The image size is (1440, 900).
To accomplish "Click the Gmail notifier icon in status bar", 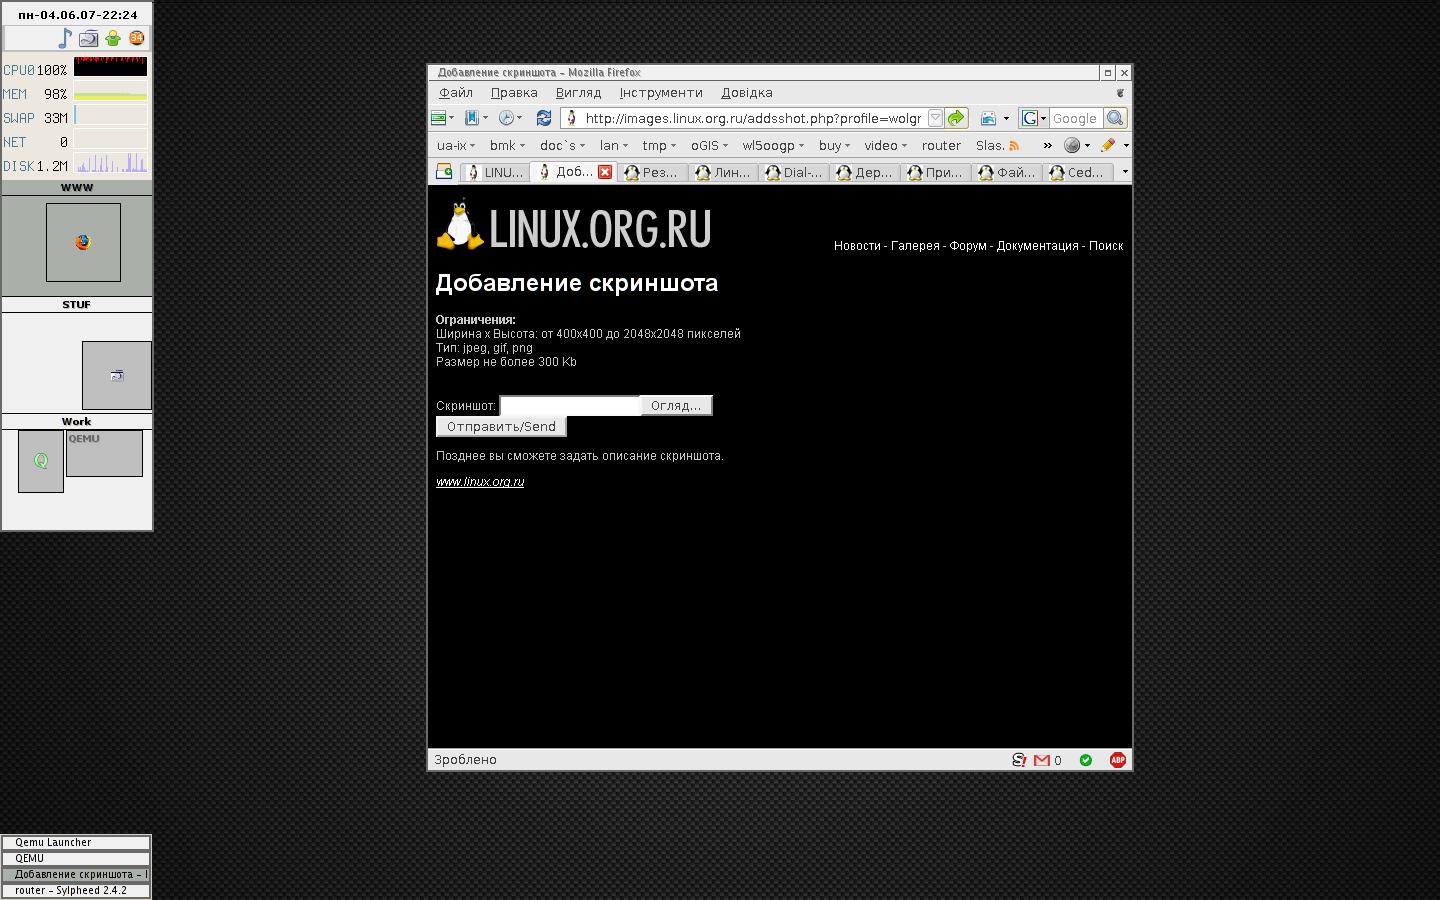I will [x=1042, y=760].
